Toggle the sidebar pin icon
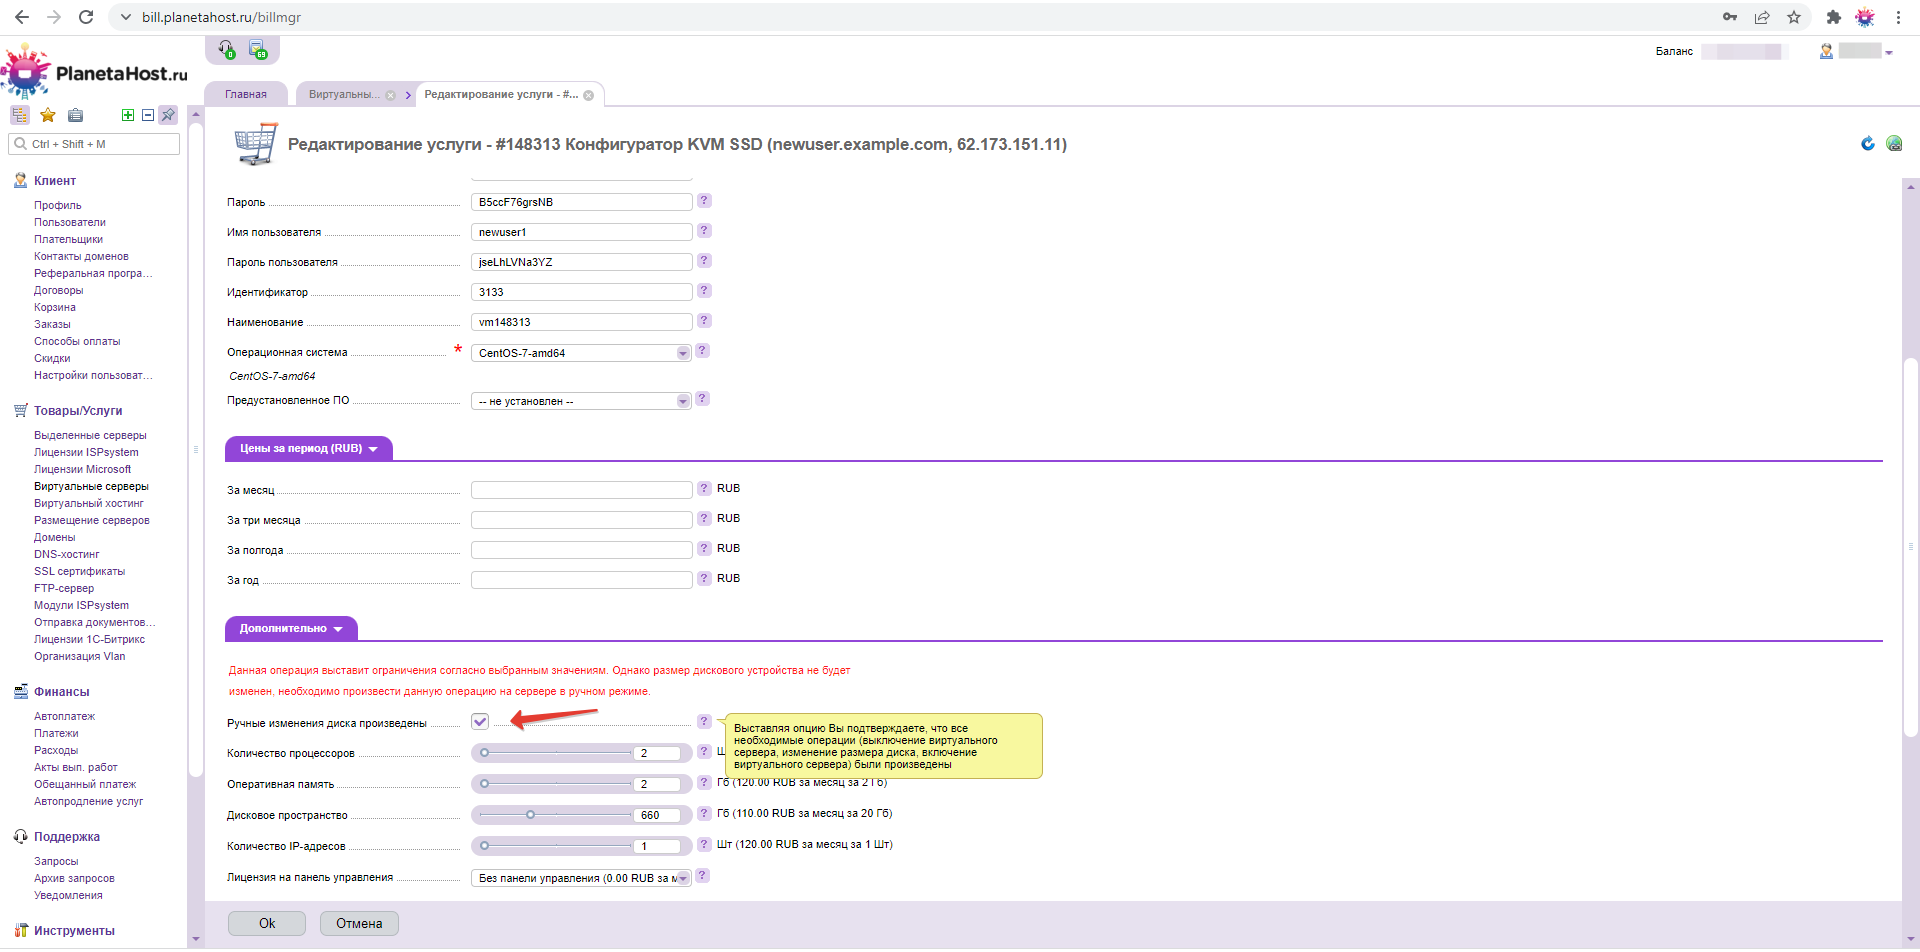Screen dimensions: 1920x952 click(x=168, y=115)
